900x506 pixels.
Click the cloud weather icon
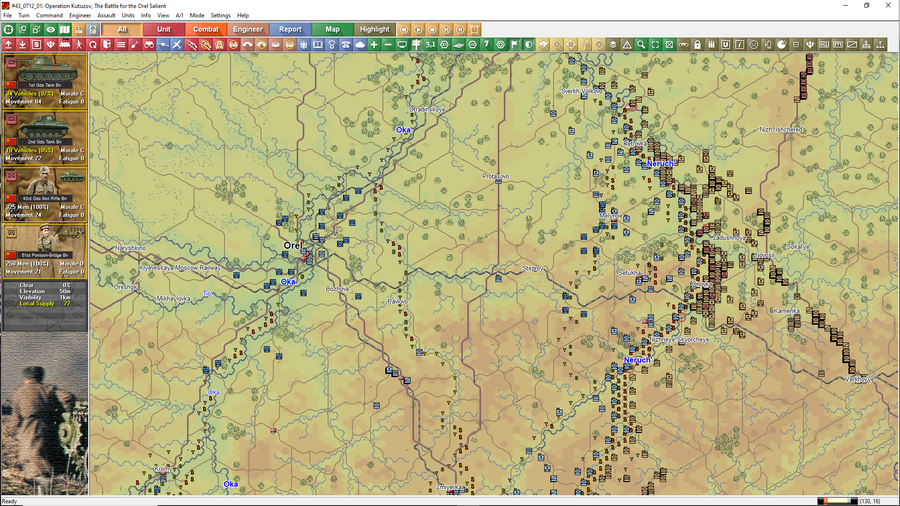360,45
